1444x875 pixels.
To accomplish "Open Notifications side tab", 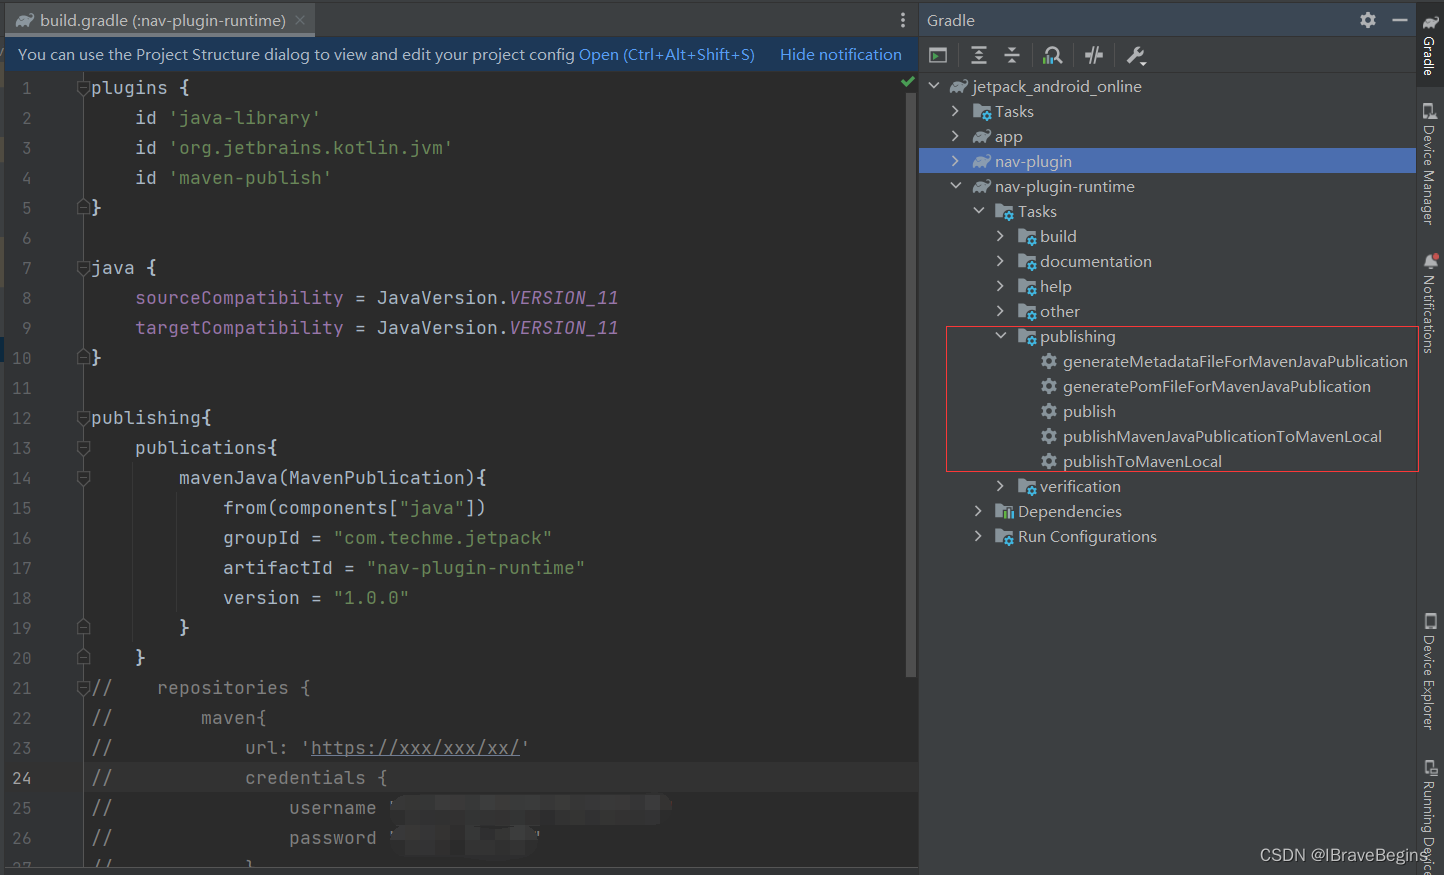I will coord(1430,303).
